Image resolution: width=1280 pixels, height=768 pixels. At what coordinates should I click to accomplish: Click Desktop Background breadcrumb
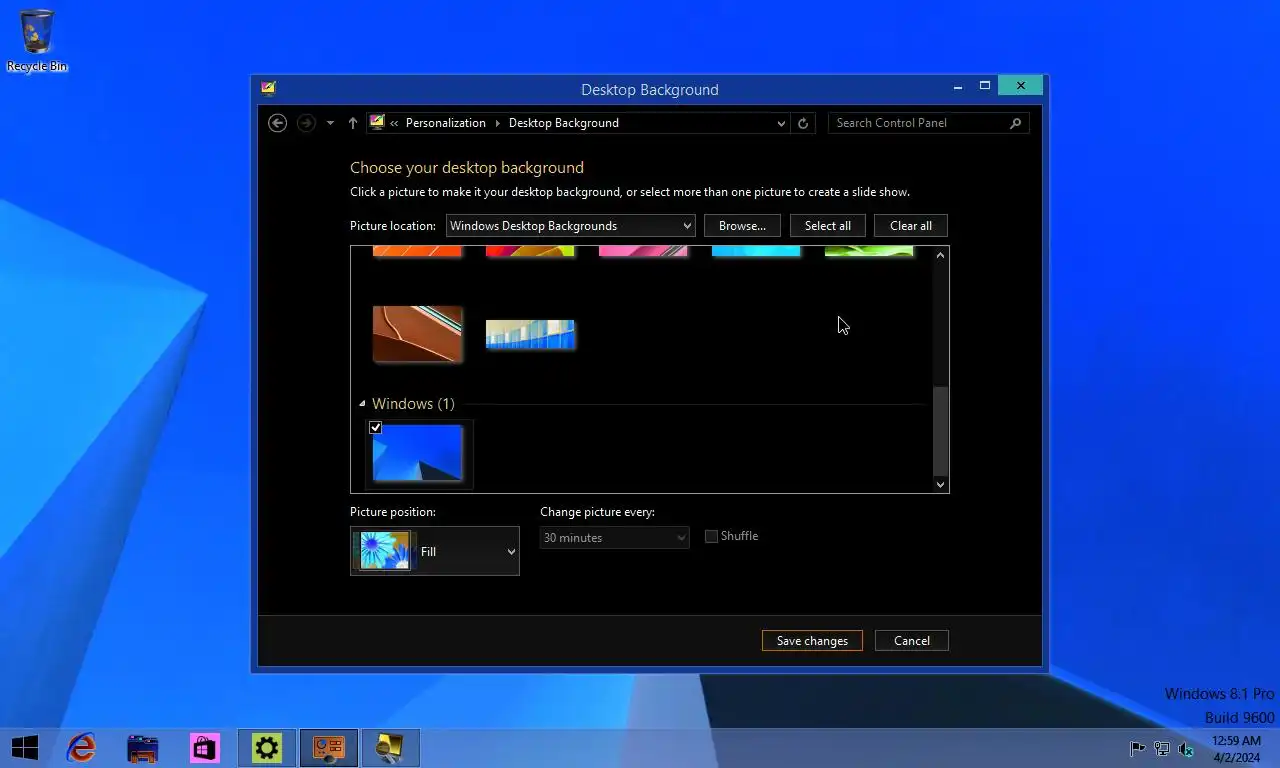[x=564, y=123]
